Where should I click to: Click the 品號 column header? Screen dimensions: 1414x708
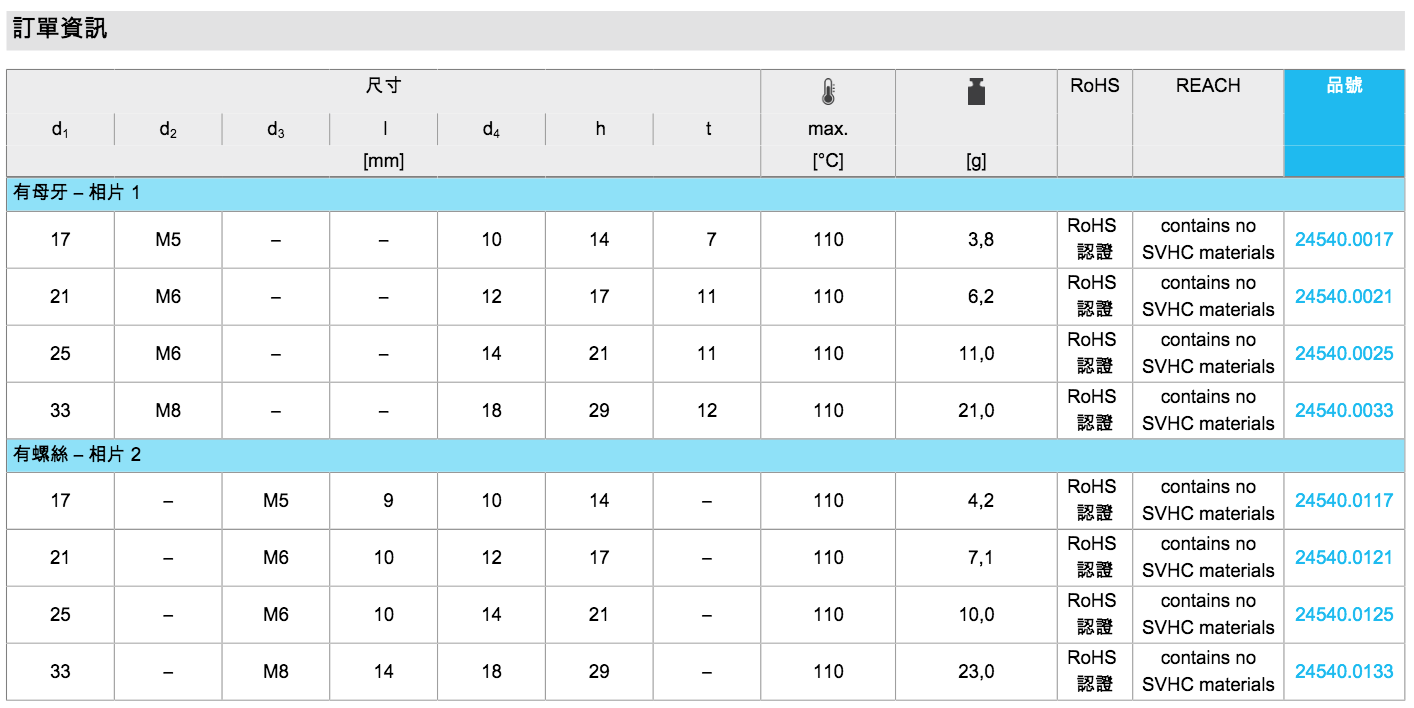pyautogui.click(x=1344, y=86)
